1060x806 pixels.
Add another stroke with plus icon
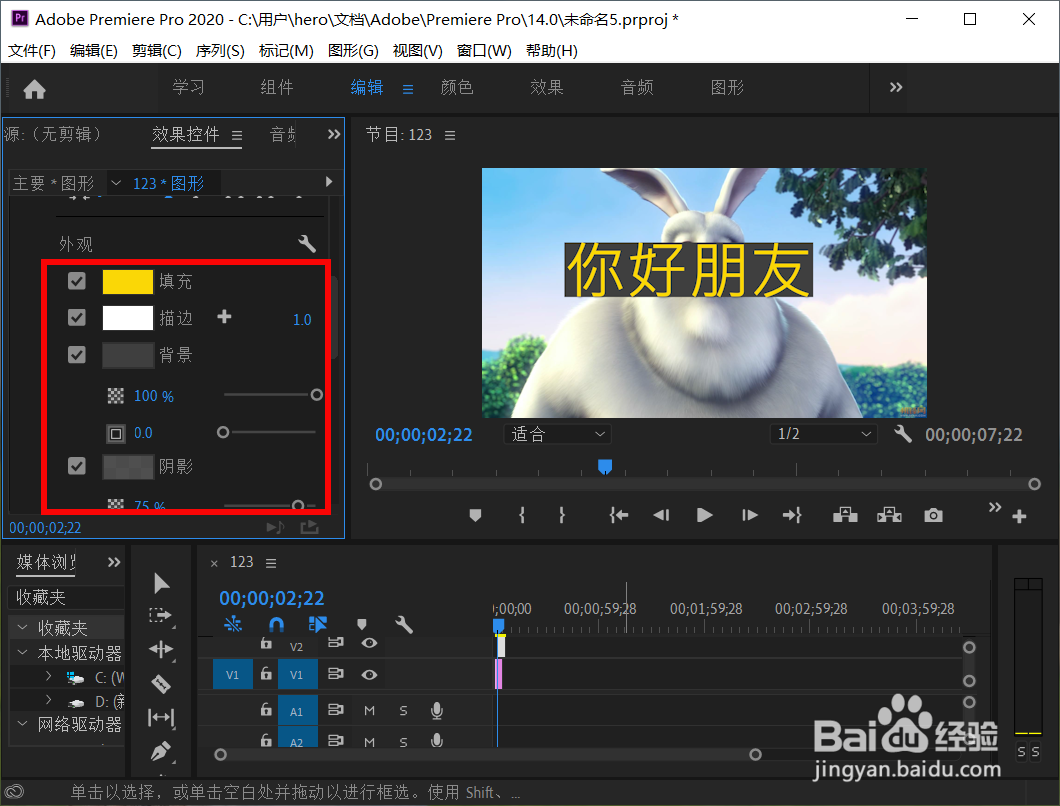point(224,316)
